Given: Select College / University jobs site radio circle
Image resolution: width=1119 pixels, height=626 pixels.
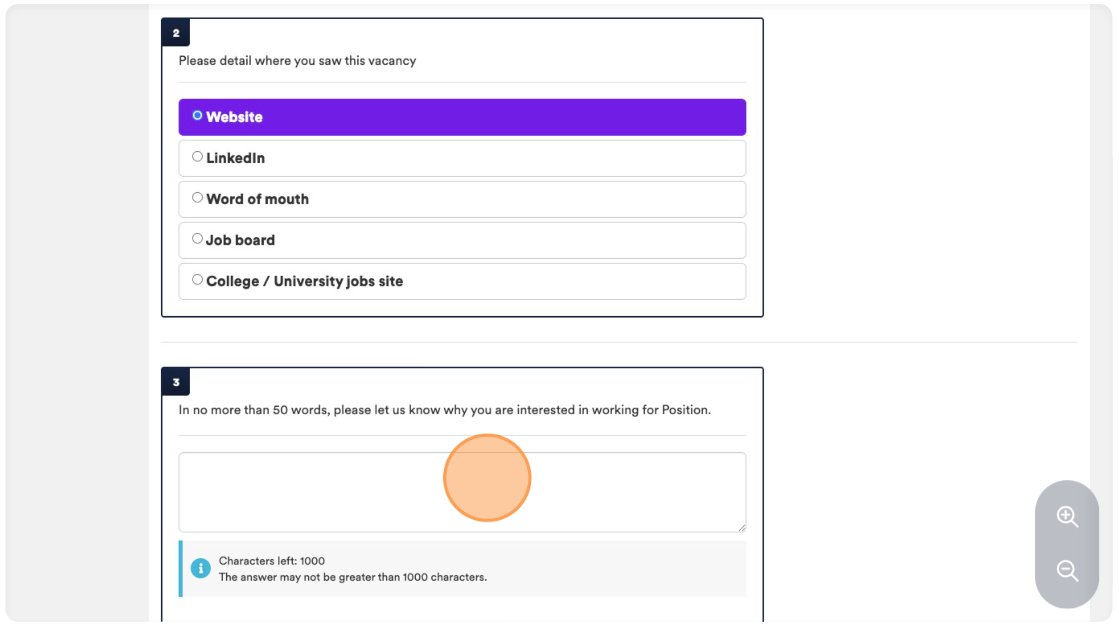Looking at the screenshot, I should [197, 280].
